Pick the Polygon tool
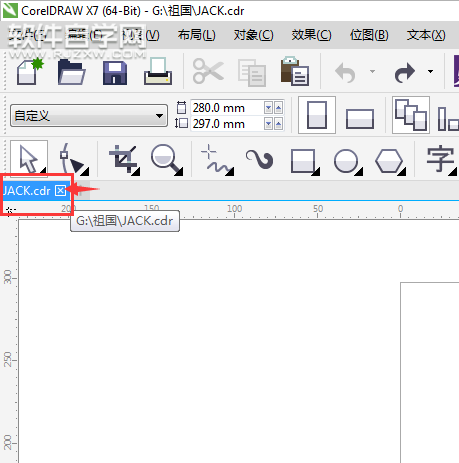The image size is (459, 463). pyautogui.click(x=390, y=161)
